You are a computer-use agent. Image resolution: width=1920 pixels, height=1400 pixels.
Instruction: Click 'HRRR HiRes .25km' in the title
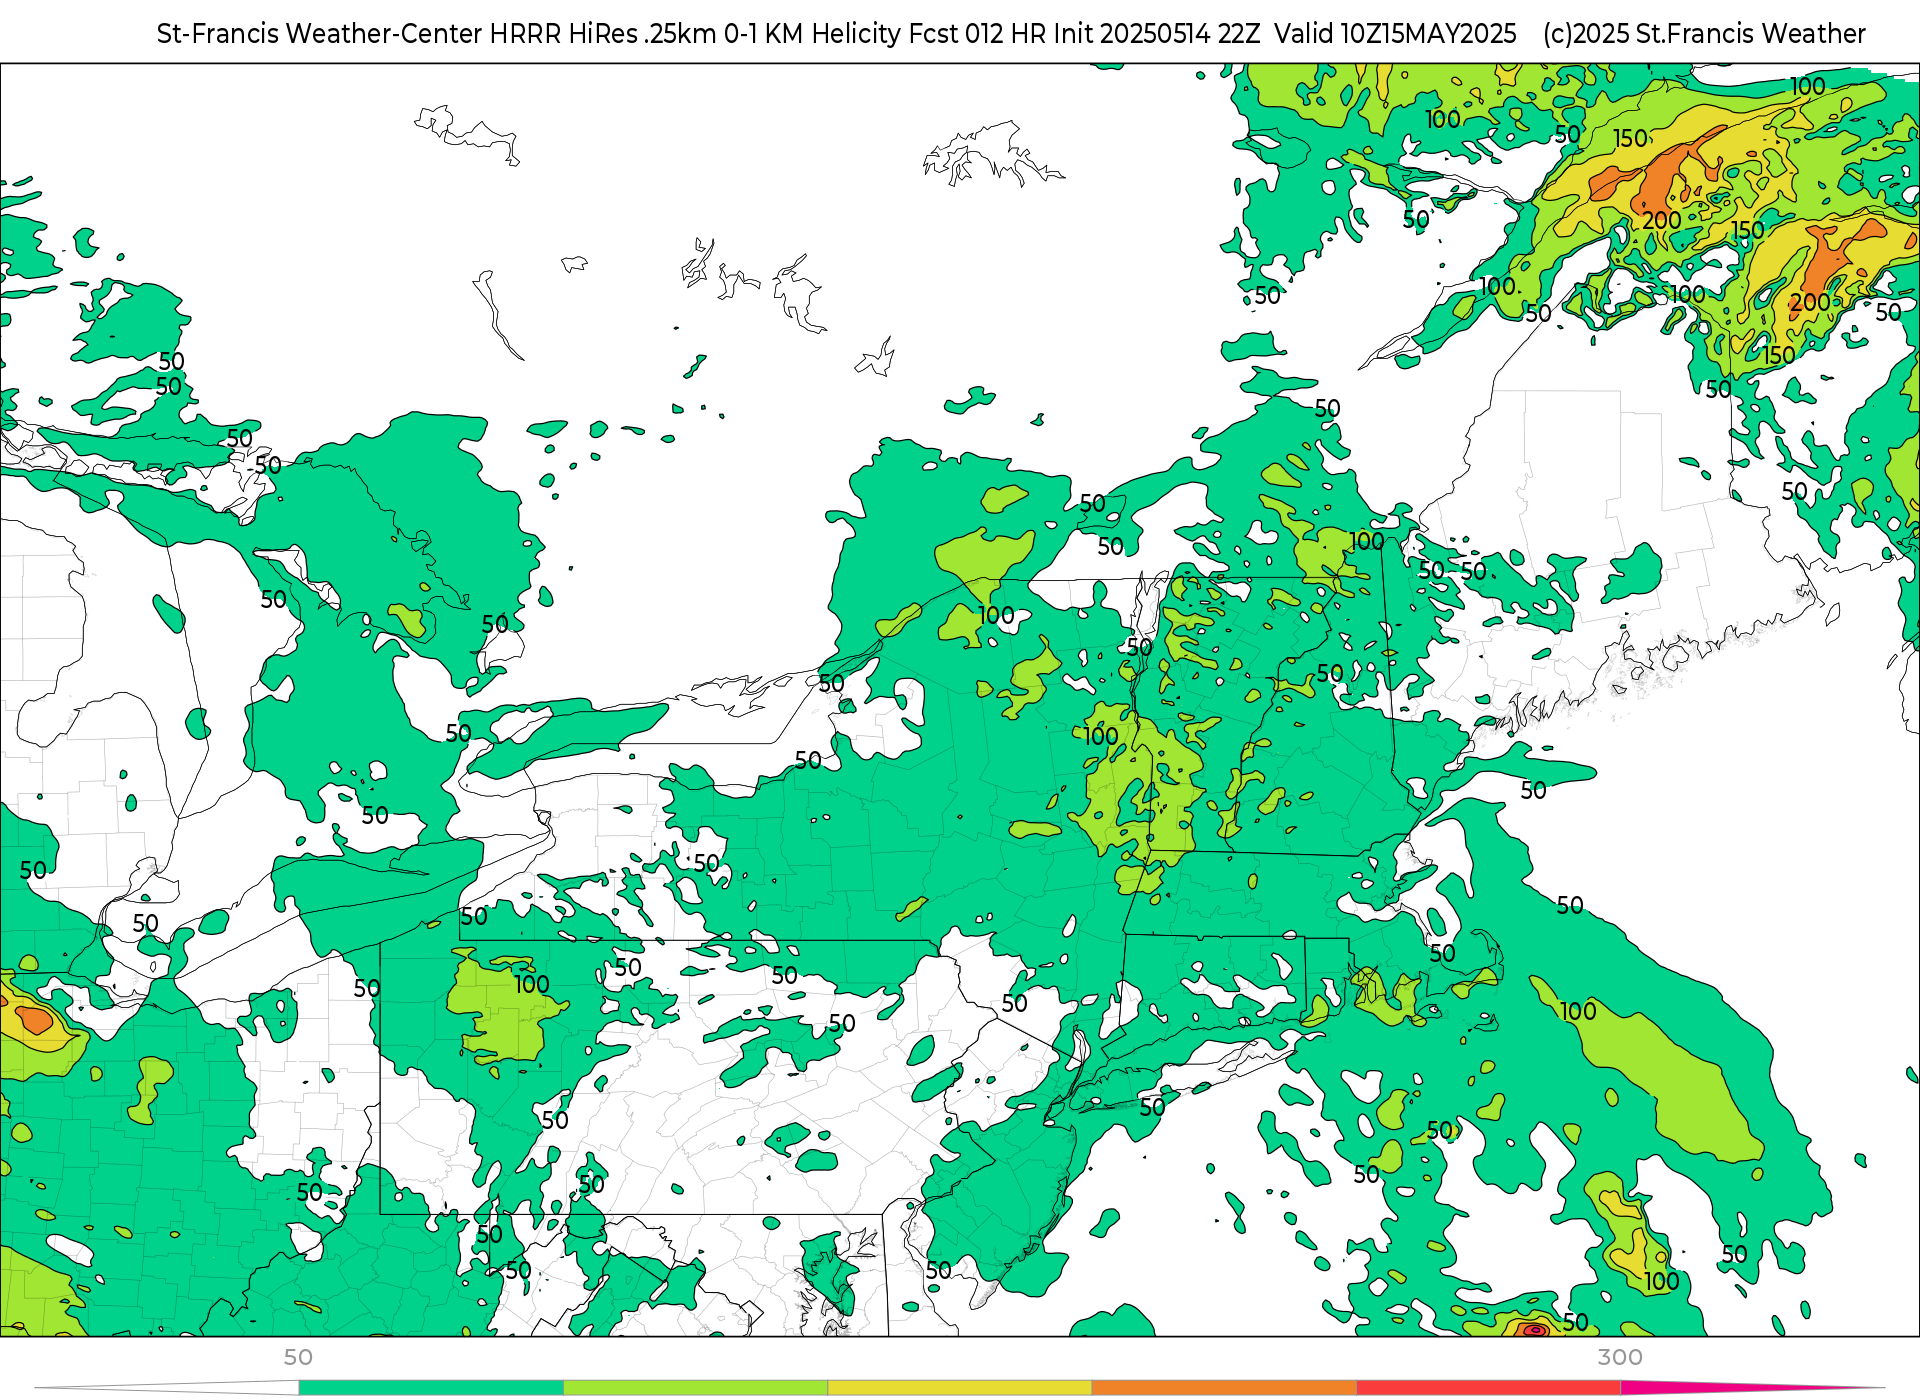pos(603,34)
